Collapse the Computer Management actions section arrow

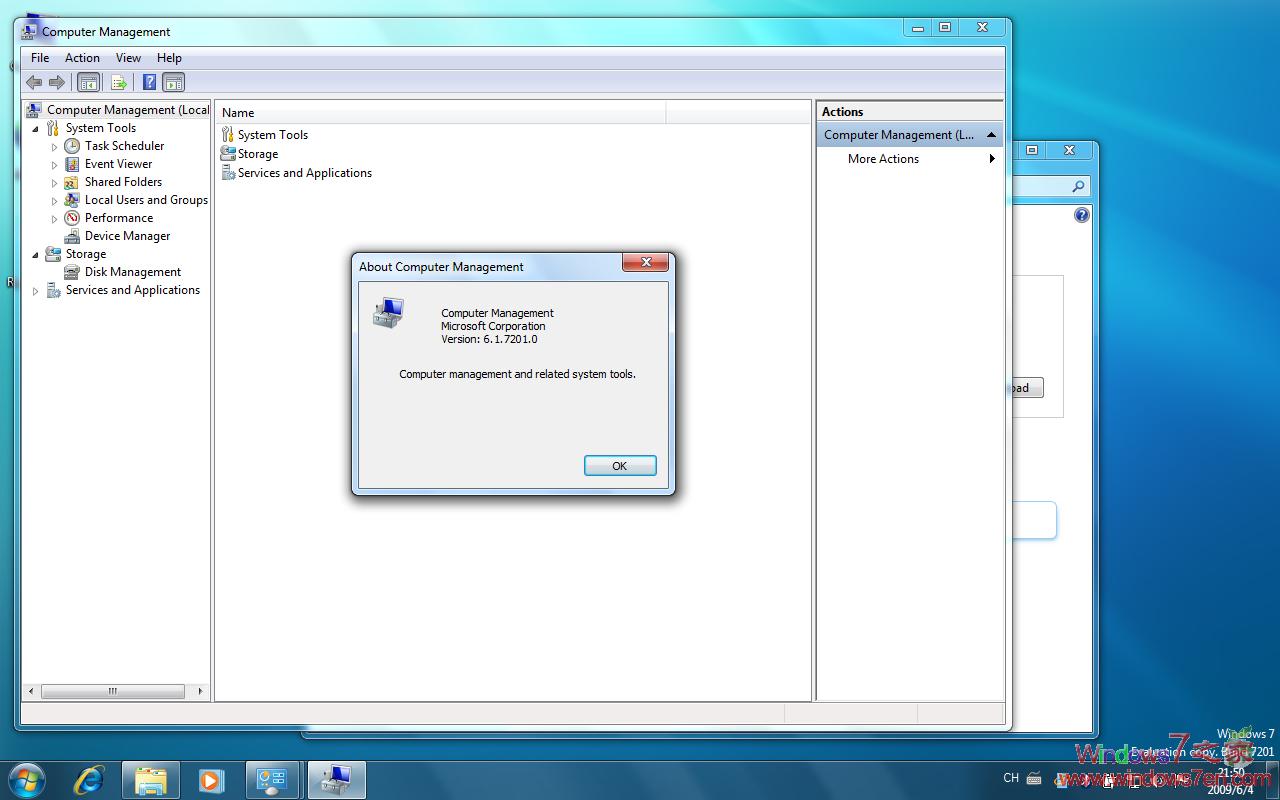pos(991,135)
